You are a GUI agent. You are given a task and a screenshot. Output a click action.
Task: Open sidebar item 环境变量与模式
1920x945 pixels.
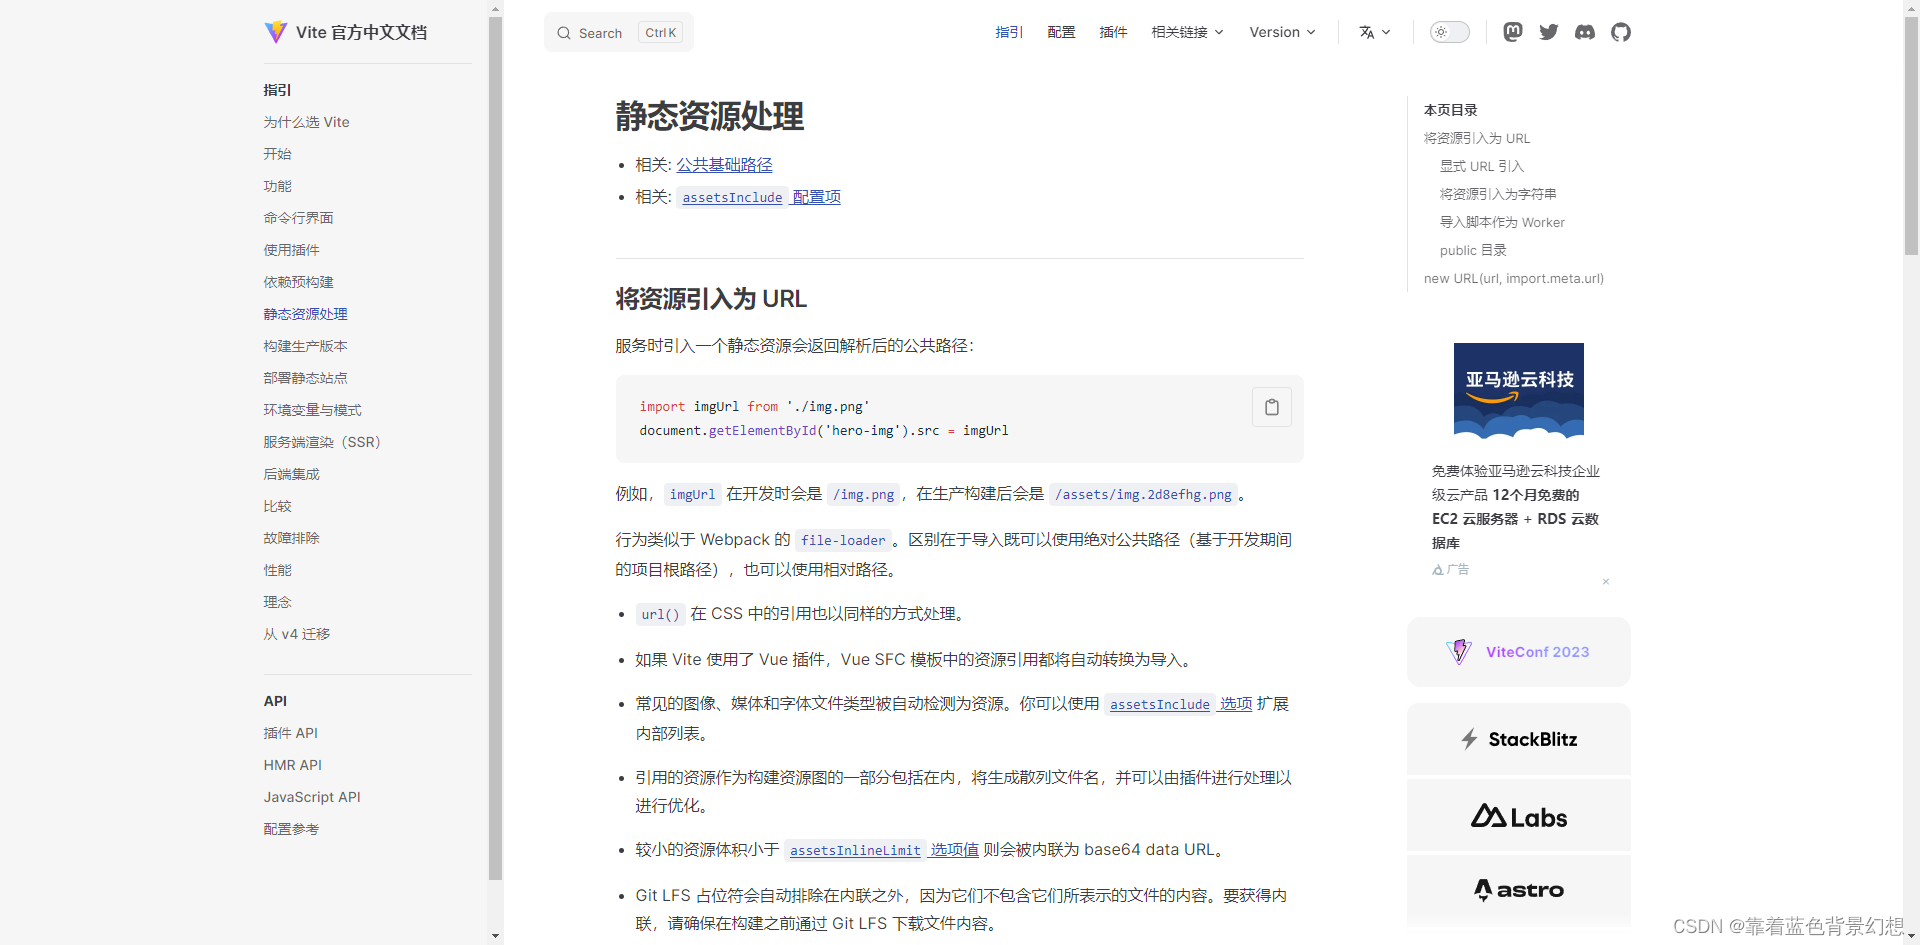pos(313,410)
